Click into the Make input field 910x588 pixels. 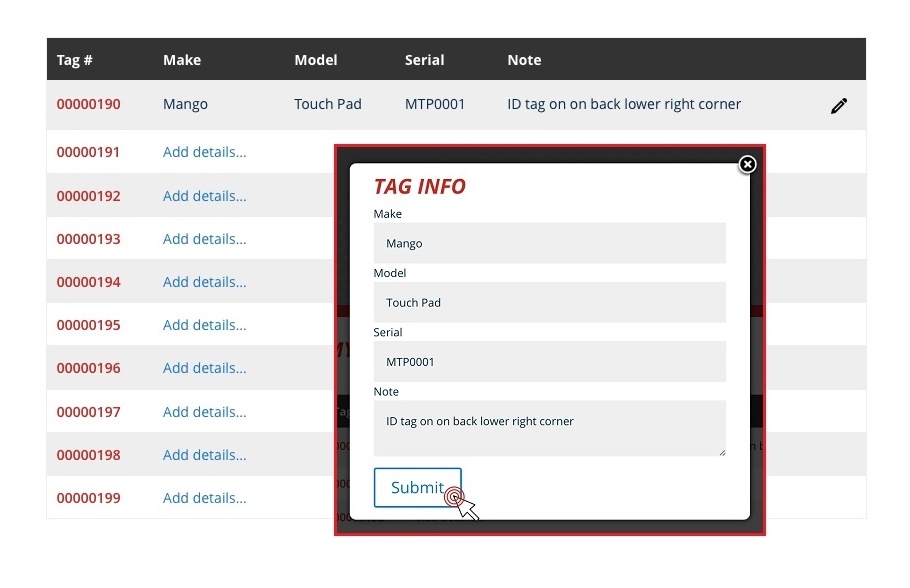pos(549,243)
